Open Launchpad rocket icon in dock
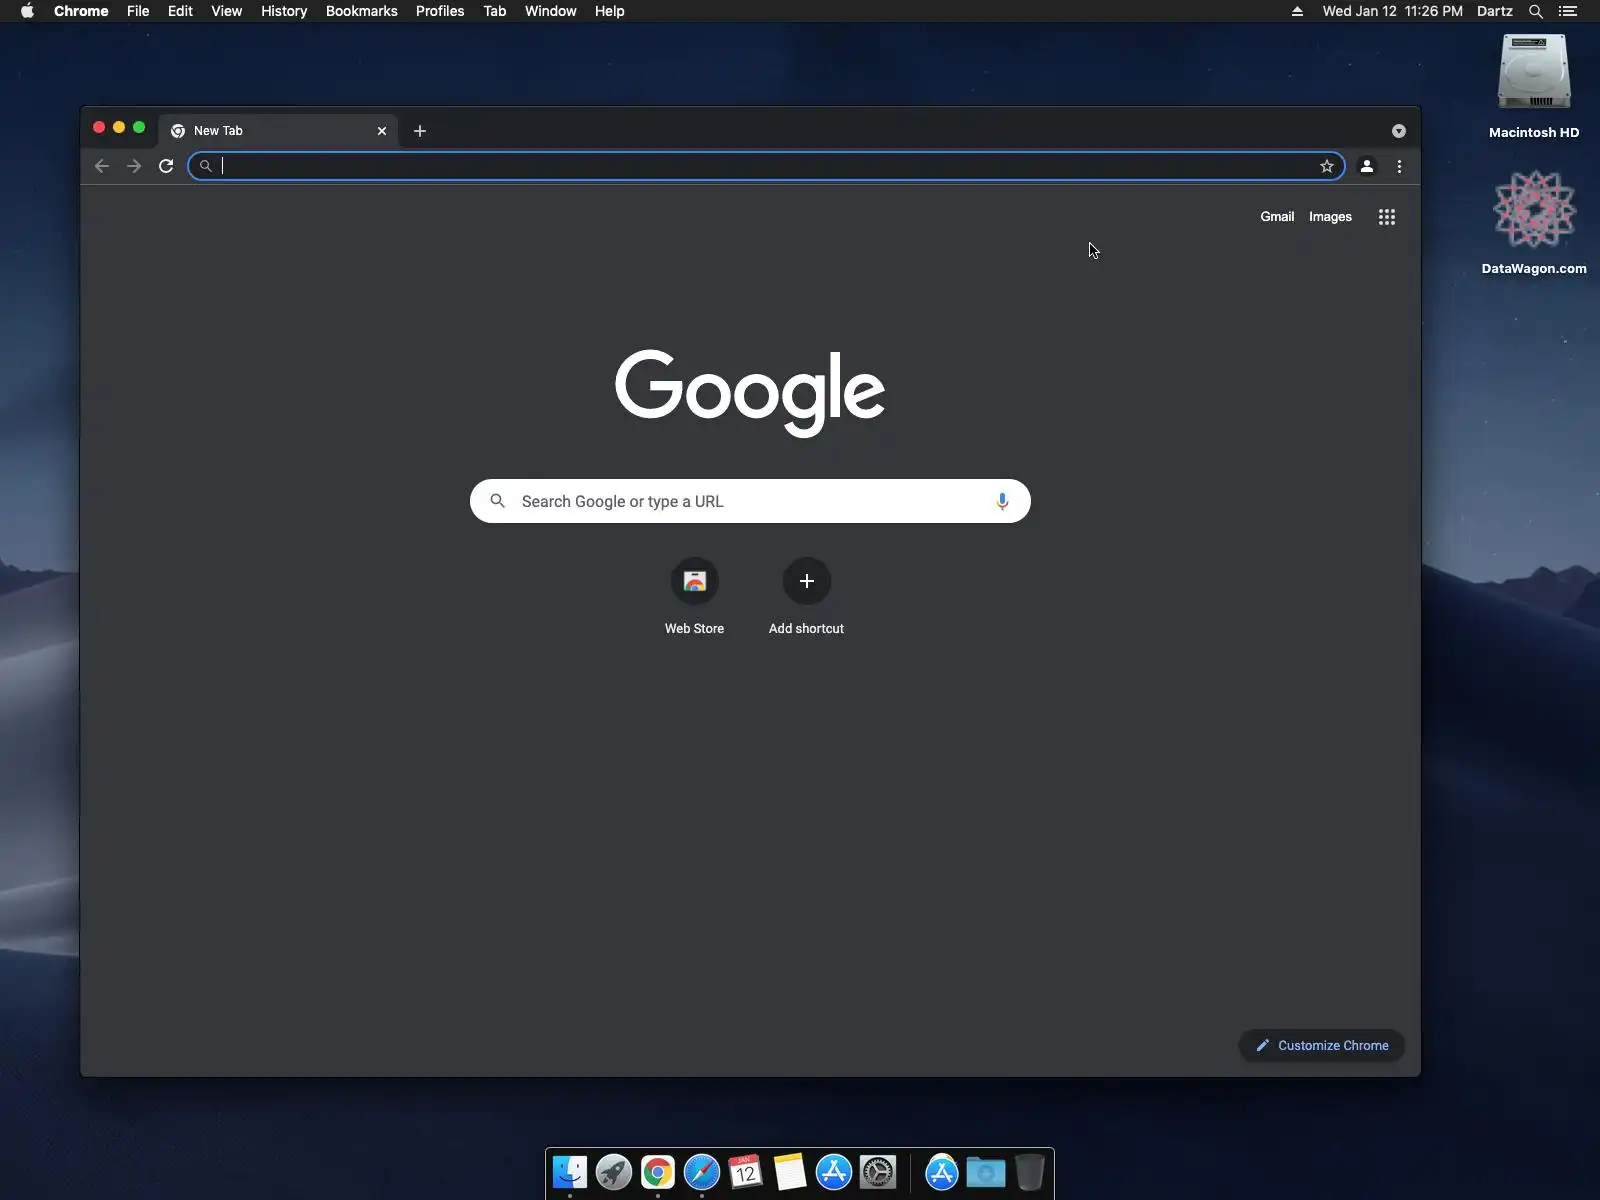Viewport: 1600px width, 1200px height. pos(614,1172)
